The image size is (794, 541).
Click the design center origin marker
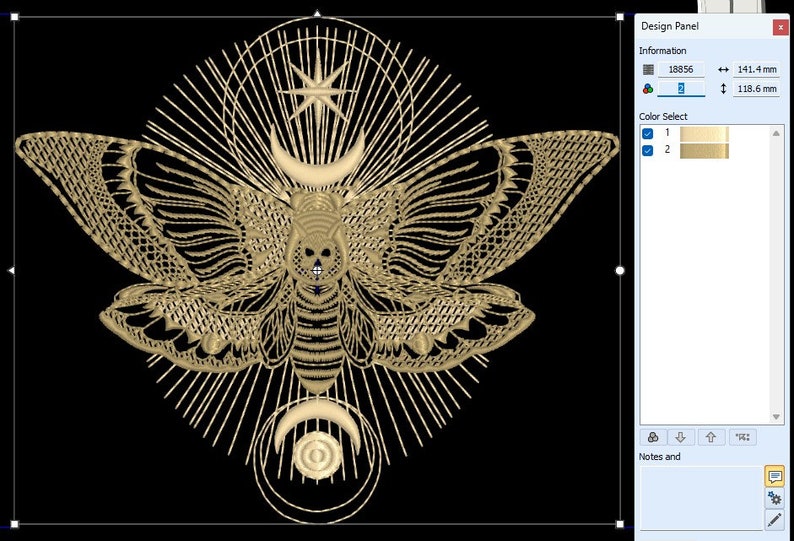(x=317, y=270)
